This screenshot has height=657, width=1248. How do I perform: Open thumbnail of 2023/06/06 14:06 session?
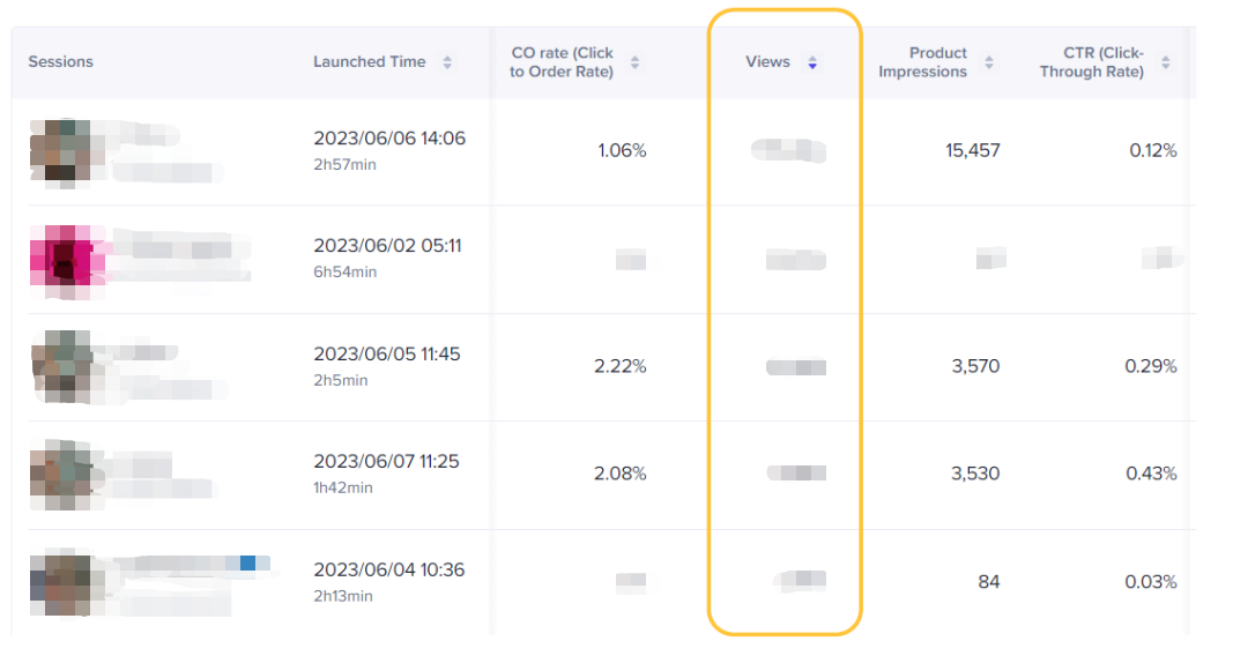click(61, 151)
